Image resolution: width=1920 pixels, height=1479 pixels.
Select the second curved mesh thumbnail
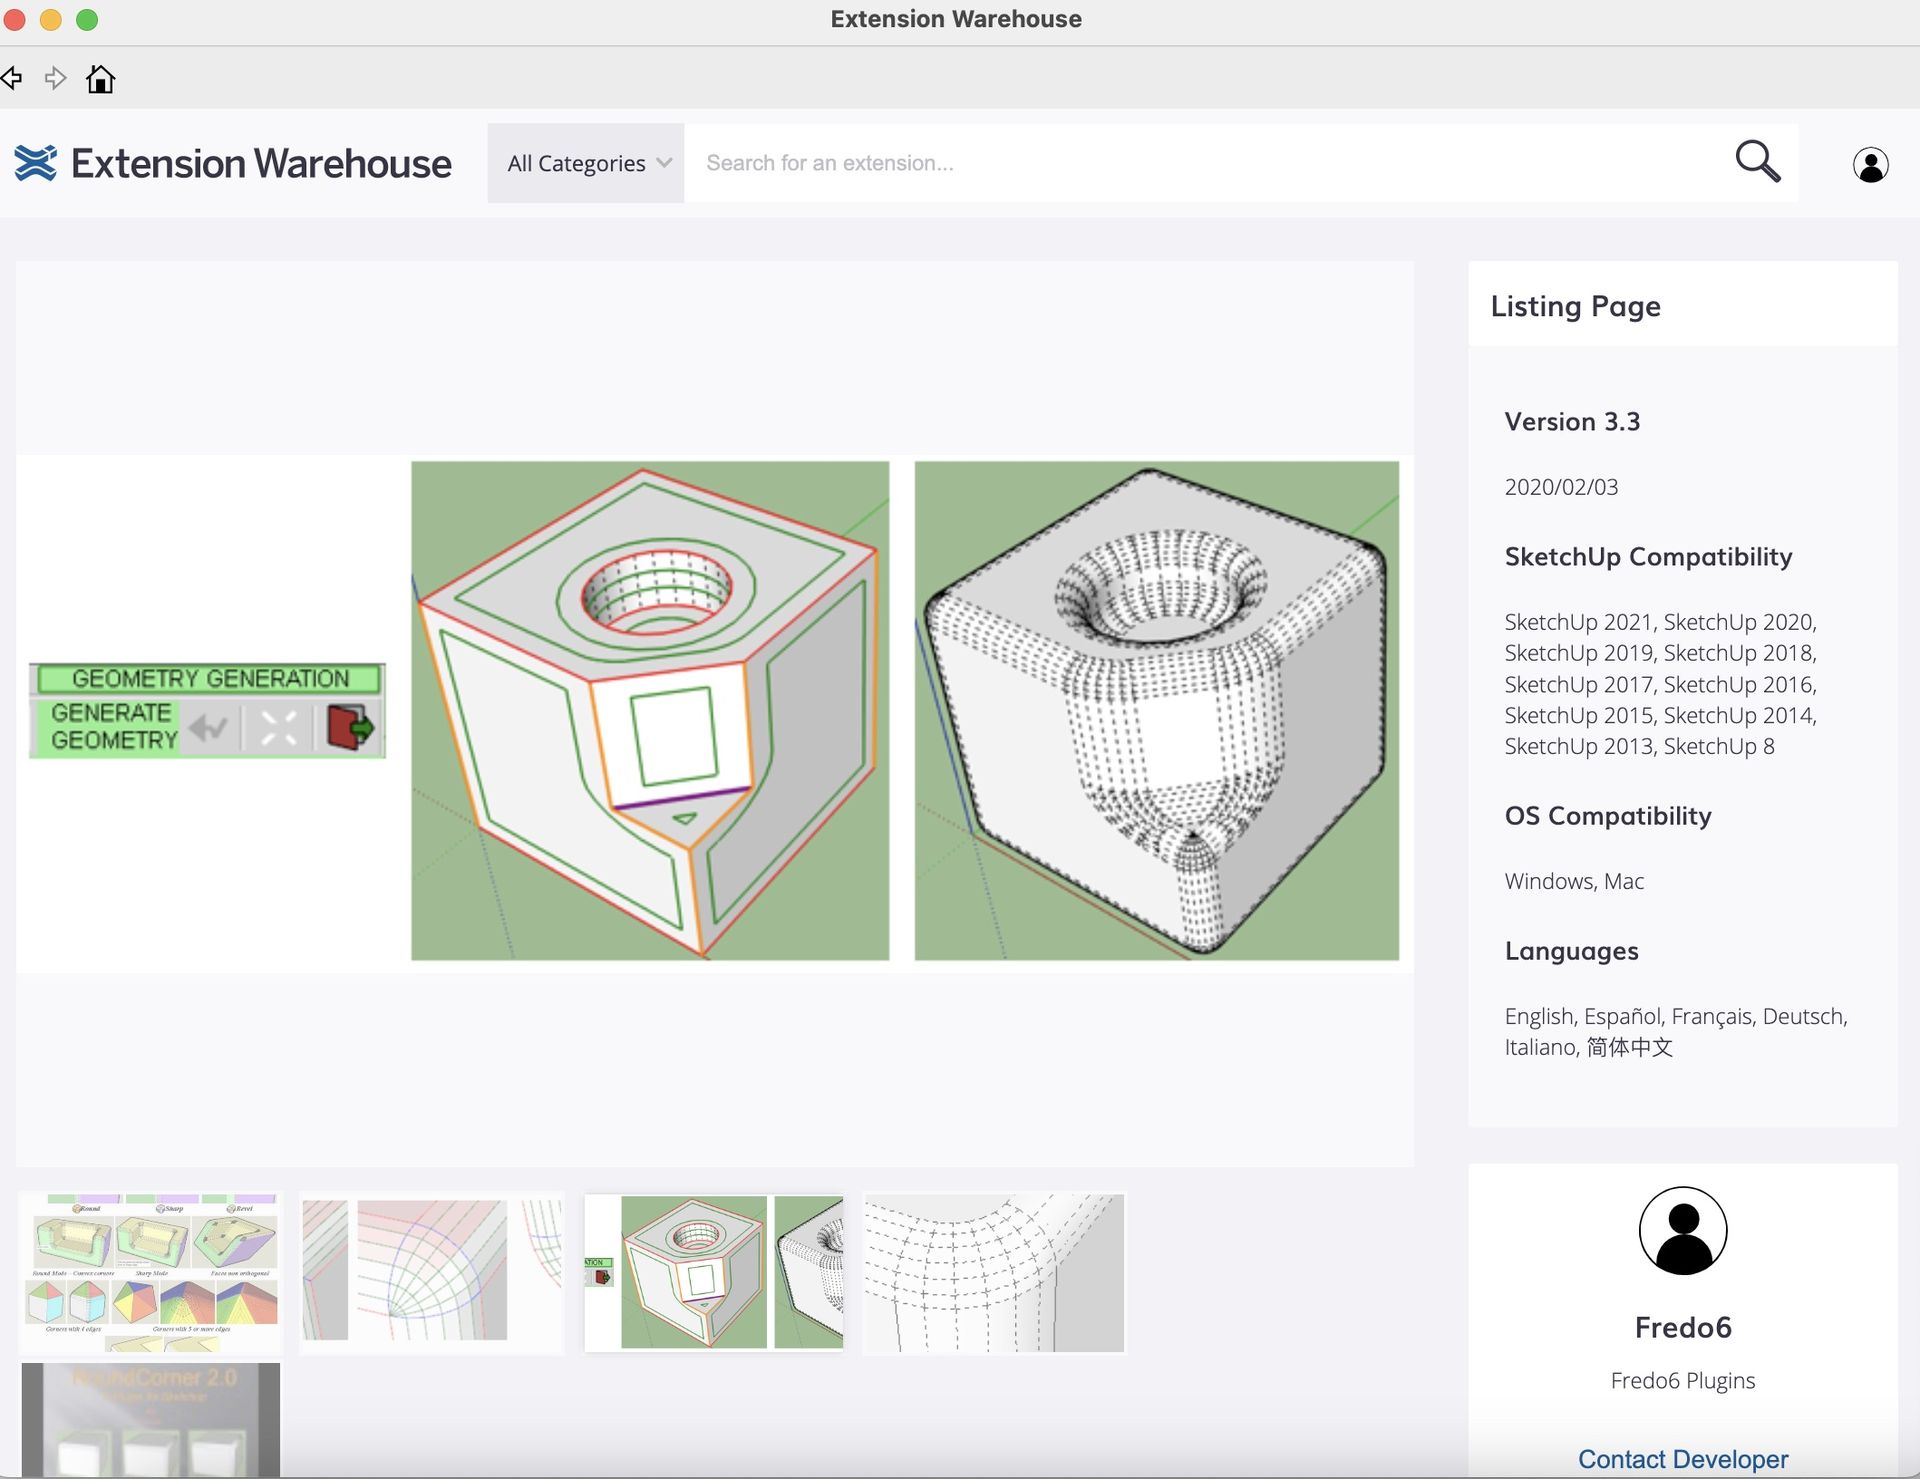(432, 1272)
